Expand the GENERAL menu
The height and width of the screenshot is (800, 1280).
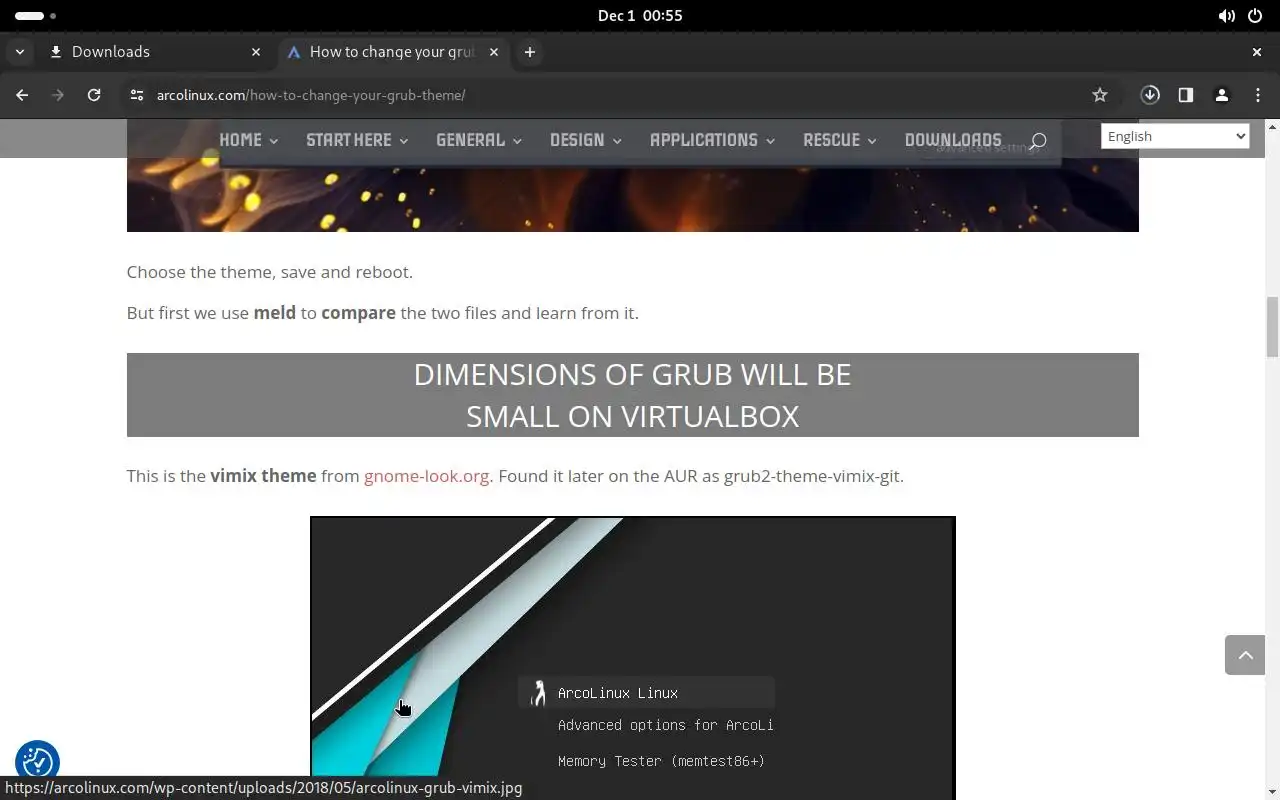(479, 140)
